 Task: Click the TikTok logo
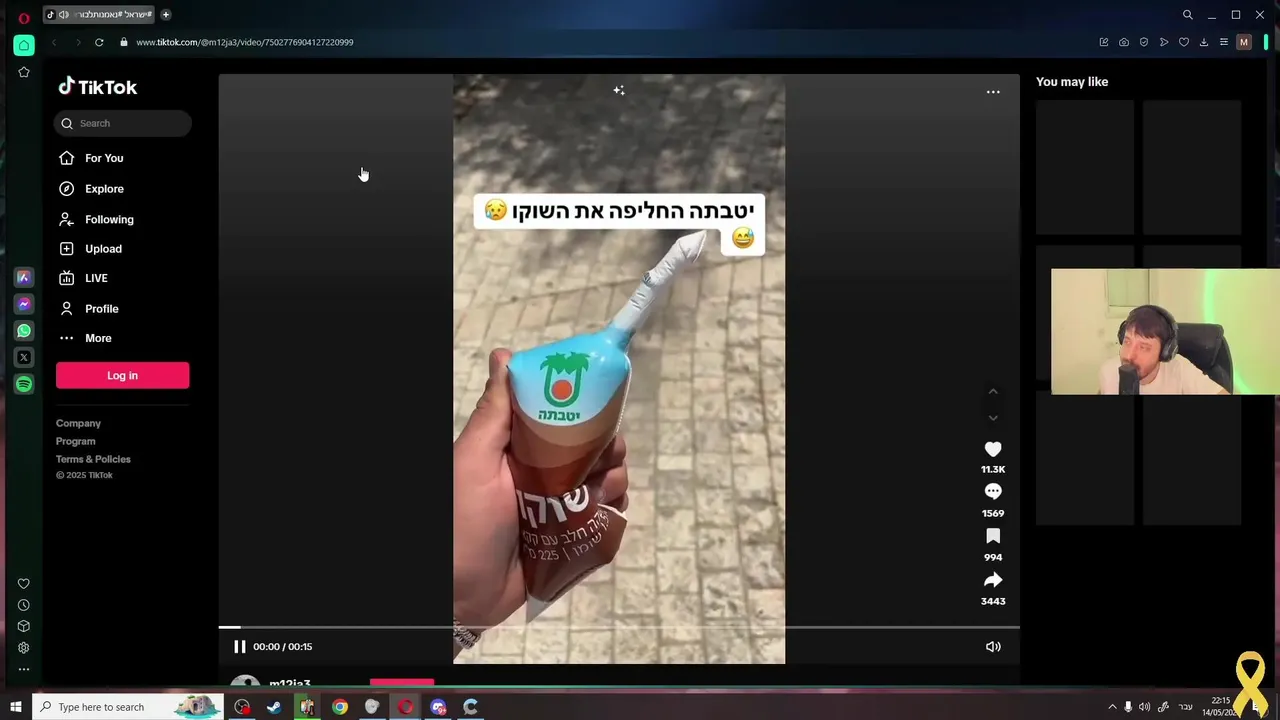click(97, 87)
